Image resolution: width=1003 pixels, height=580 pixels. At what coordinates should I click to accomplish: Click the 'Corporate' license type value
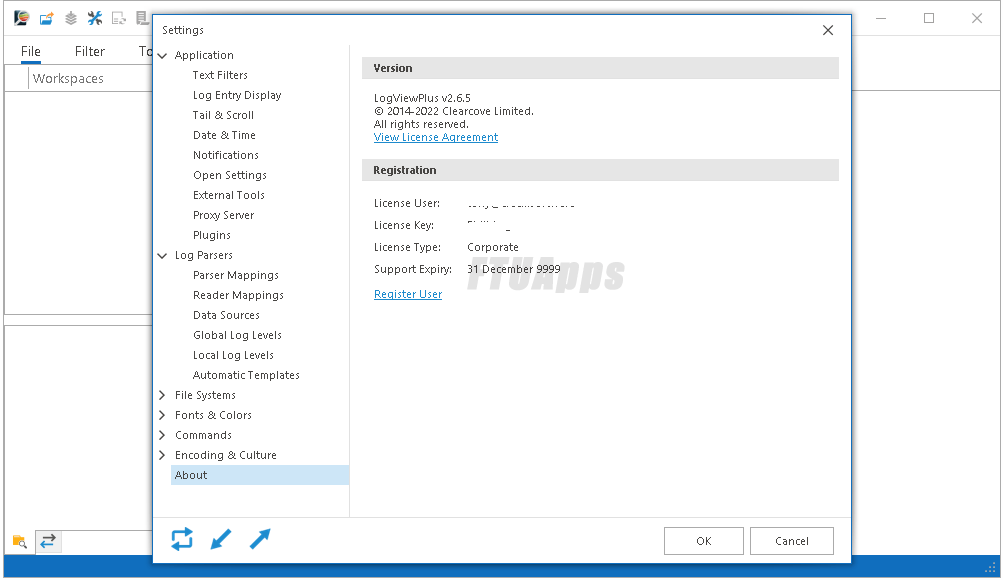(x=493, y=247)
